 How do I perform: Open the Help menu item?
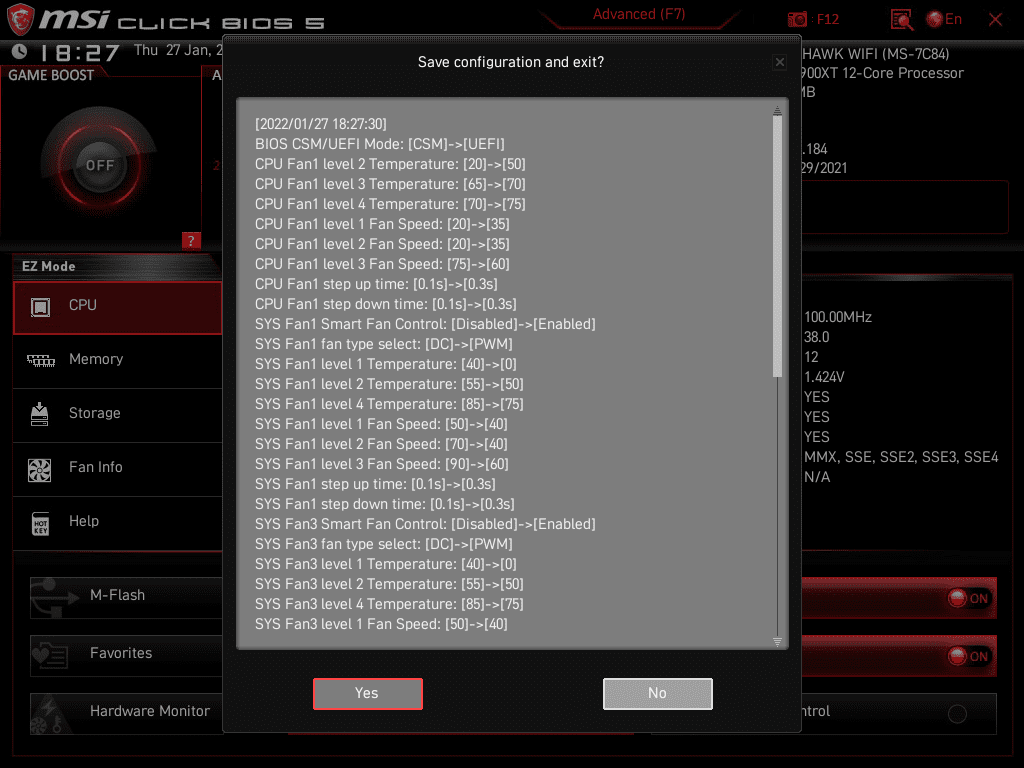click(118, 523)
